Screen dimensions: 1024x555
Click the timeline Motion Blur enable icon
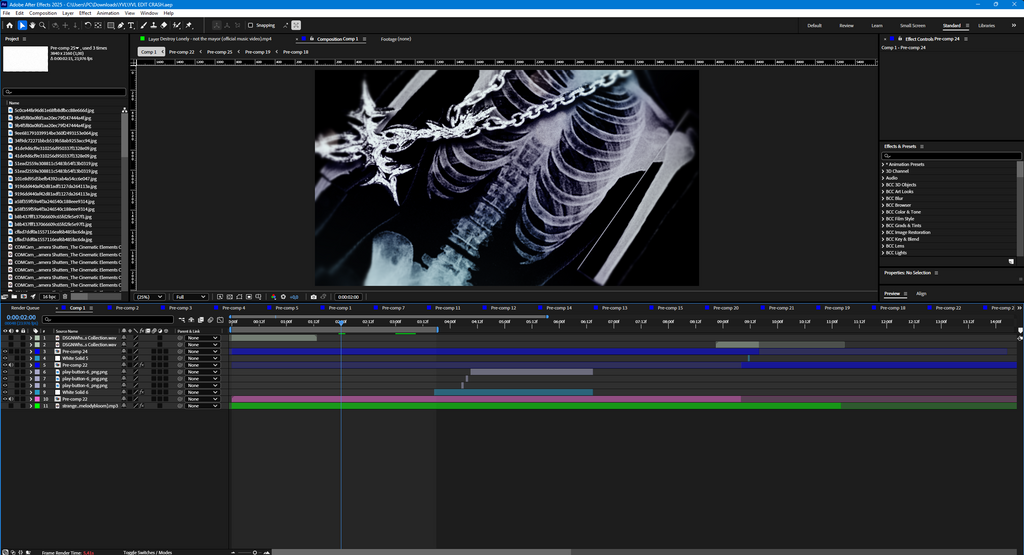coord(210,320)
